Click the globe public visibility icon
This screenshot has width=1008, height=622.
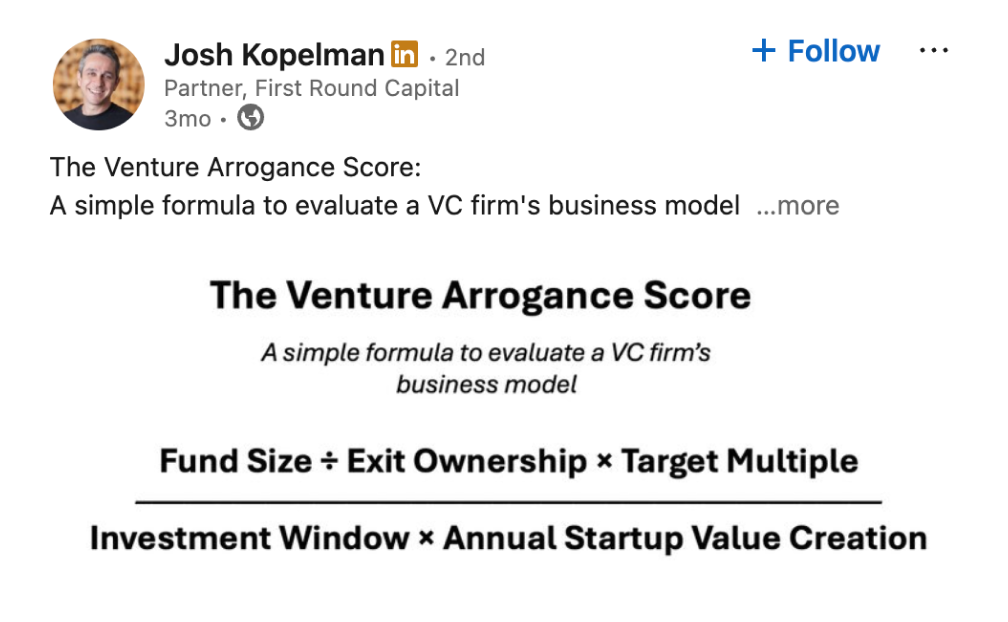pos(251,118)
